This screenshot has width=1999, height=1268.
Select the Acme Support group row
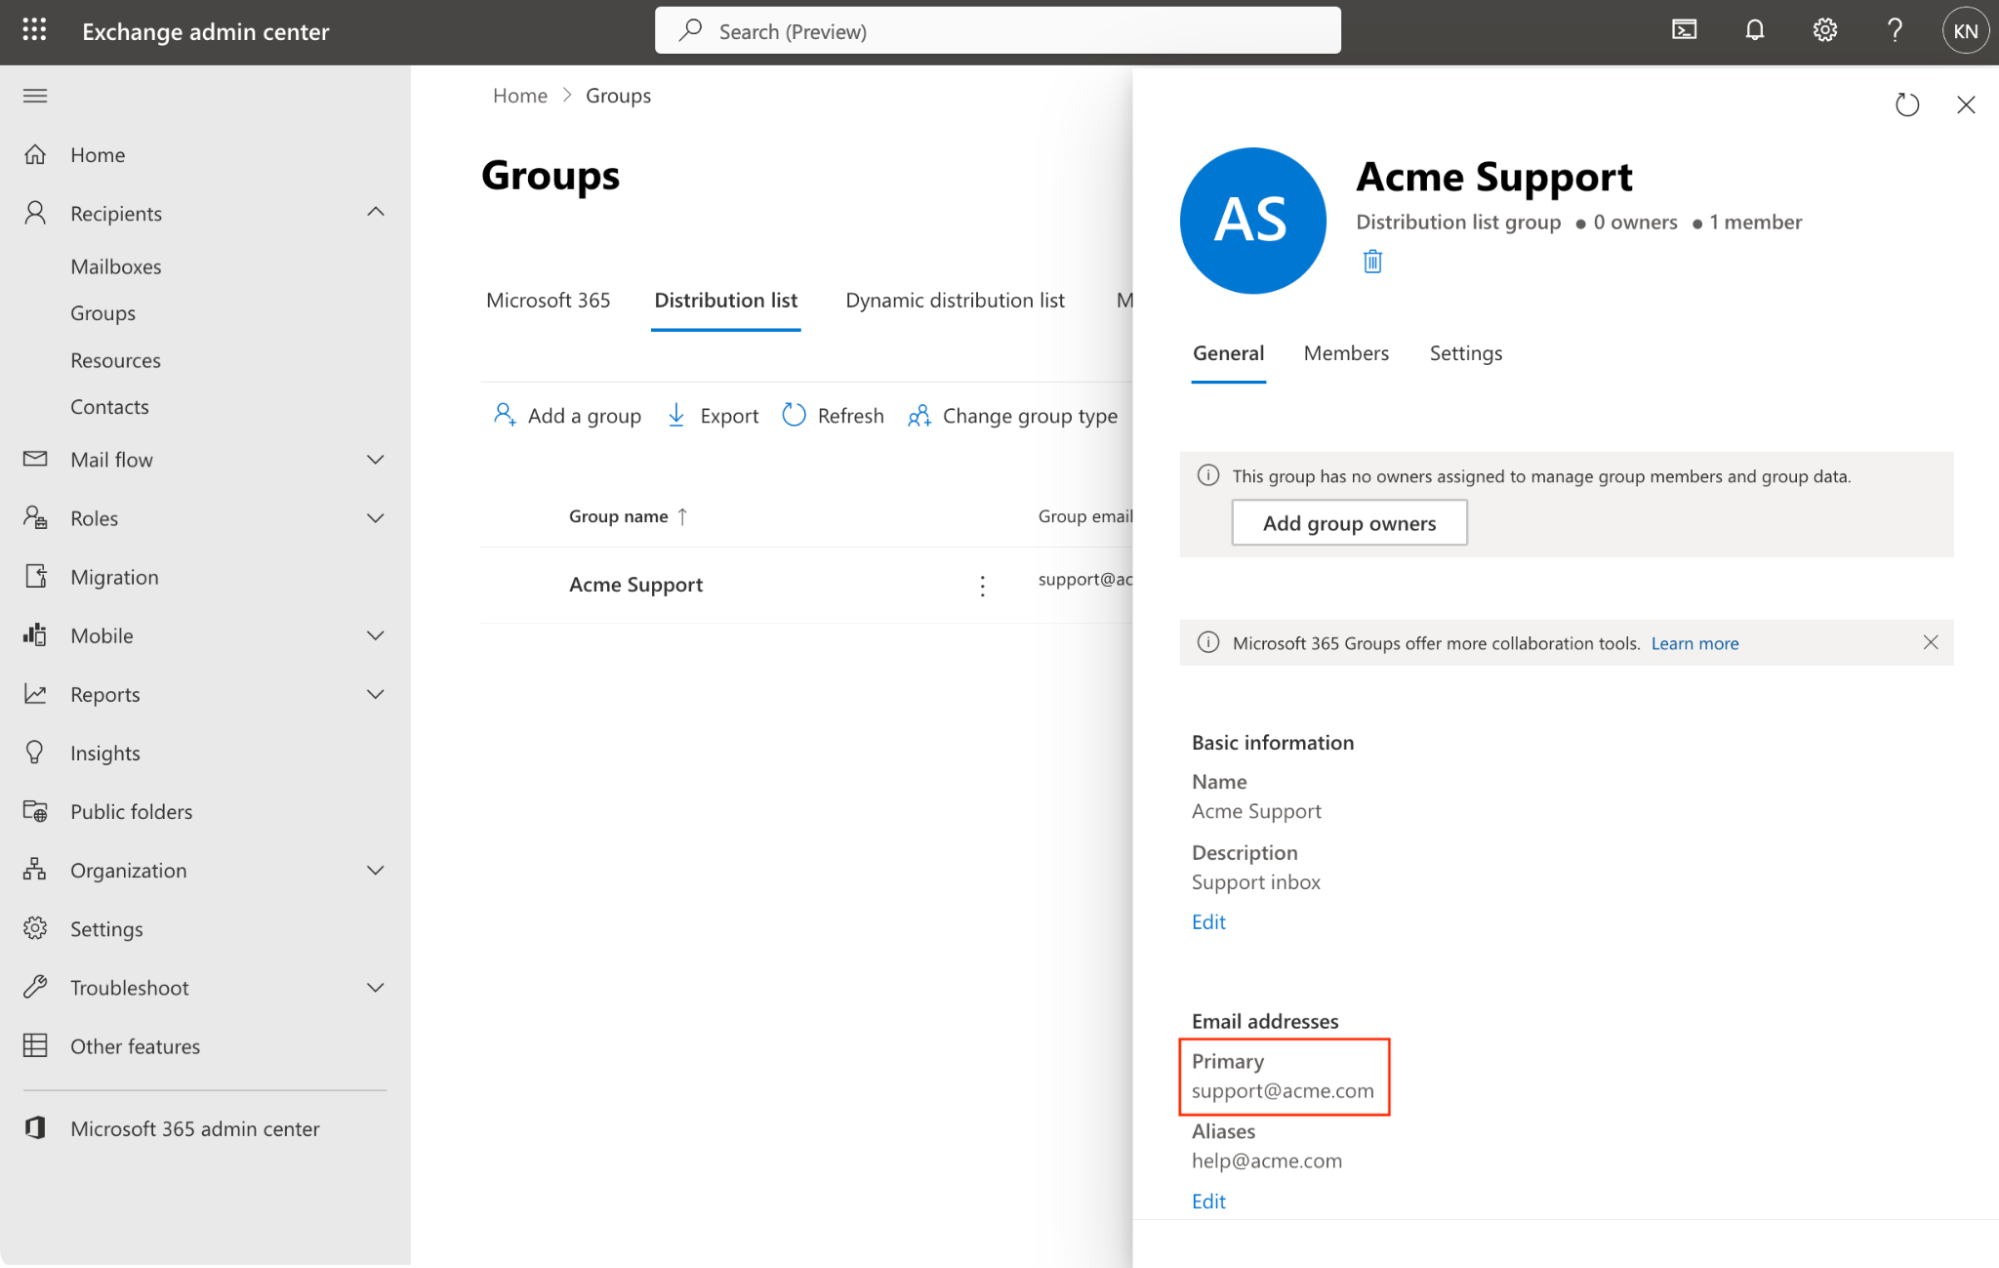pyautogui.click(x=806, y=585)
